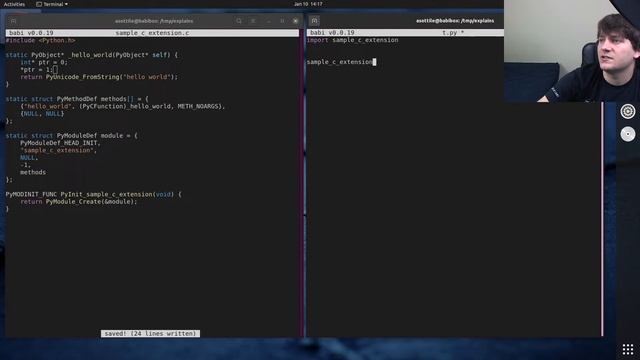This screenshot has width=640, height=360.
Task: Click the 'methods' line inside PyModuleDef struct
Action: coord(33,172)
